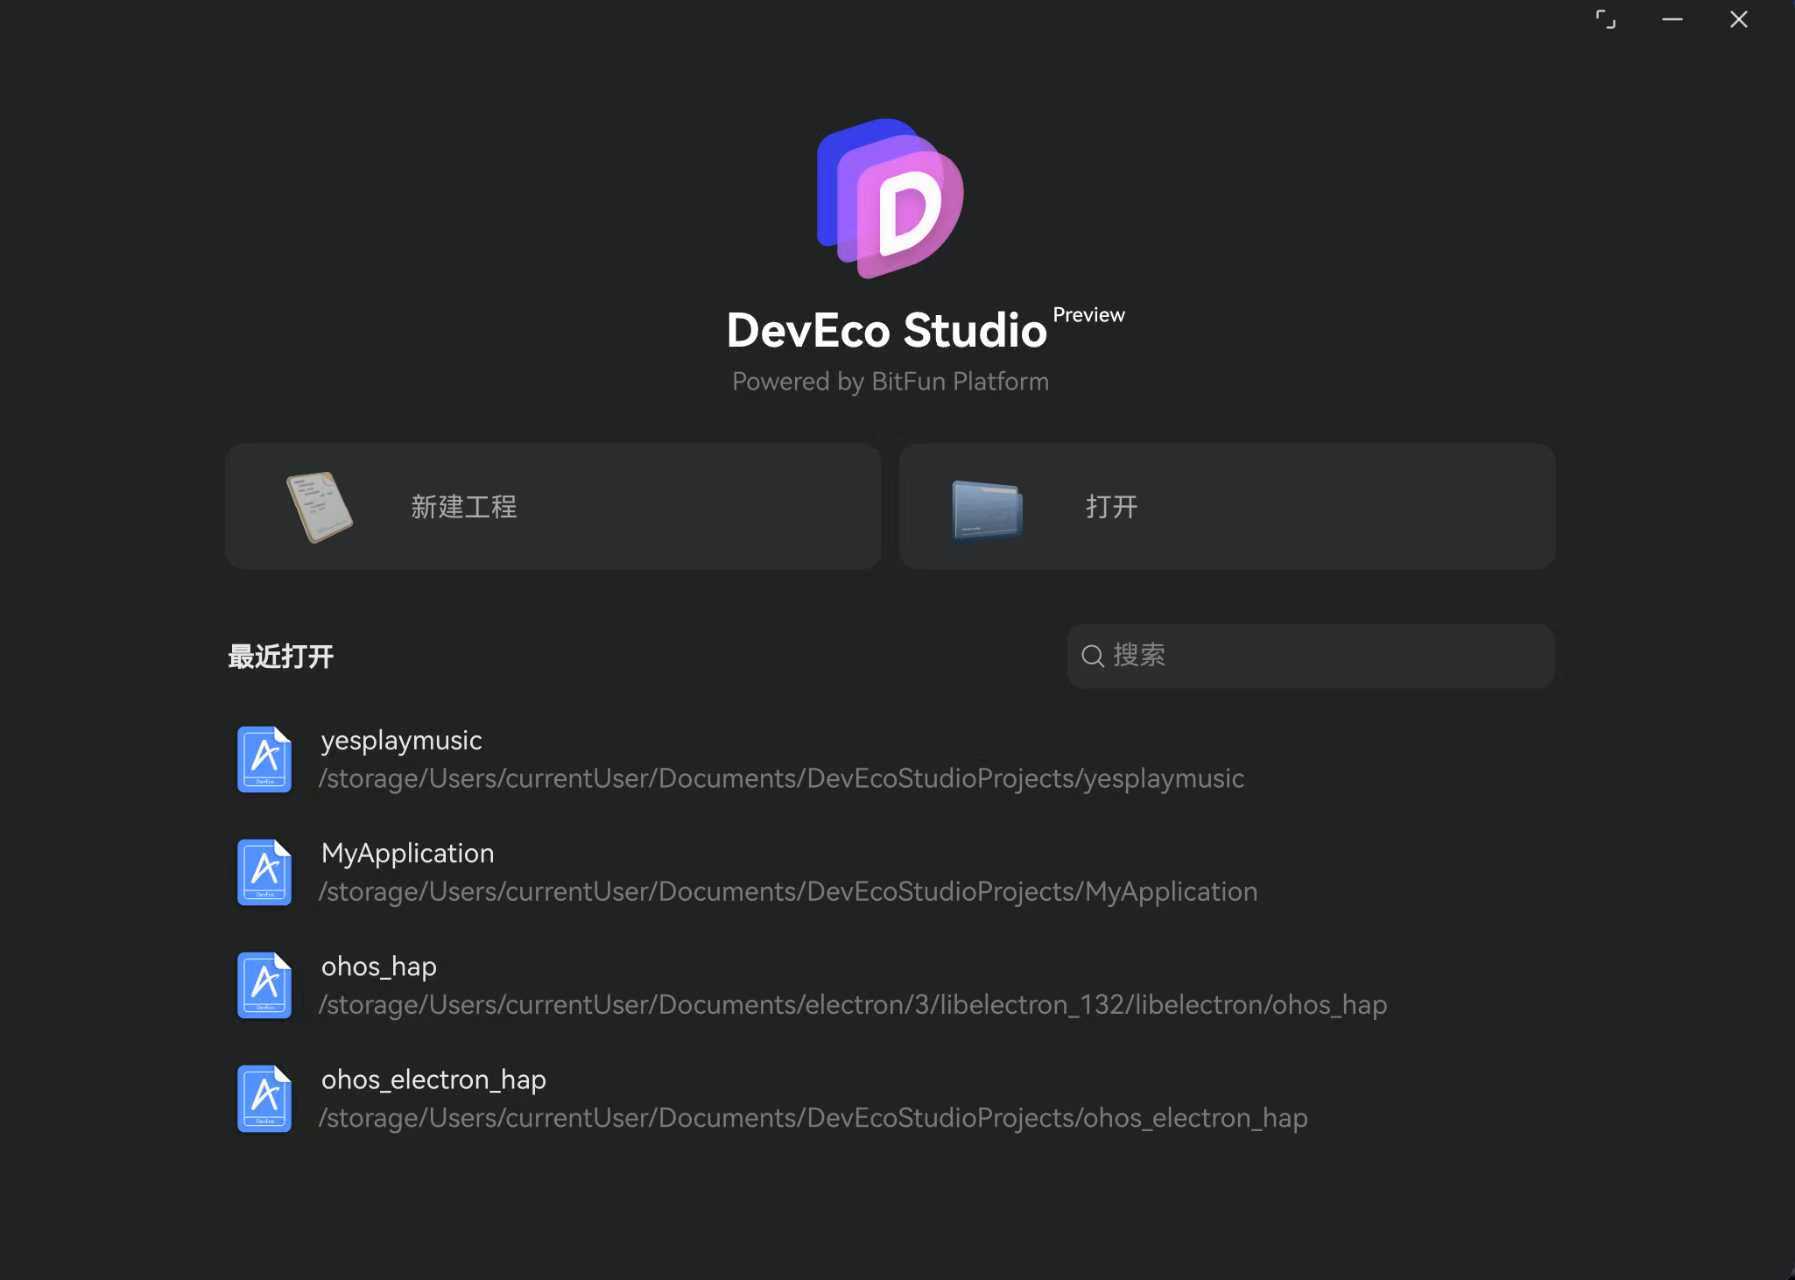The height and width of the screenshot is (1280, 1795).
Task: Click the Powered by BitFun Platform text
Action: [889, 381]
